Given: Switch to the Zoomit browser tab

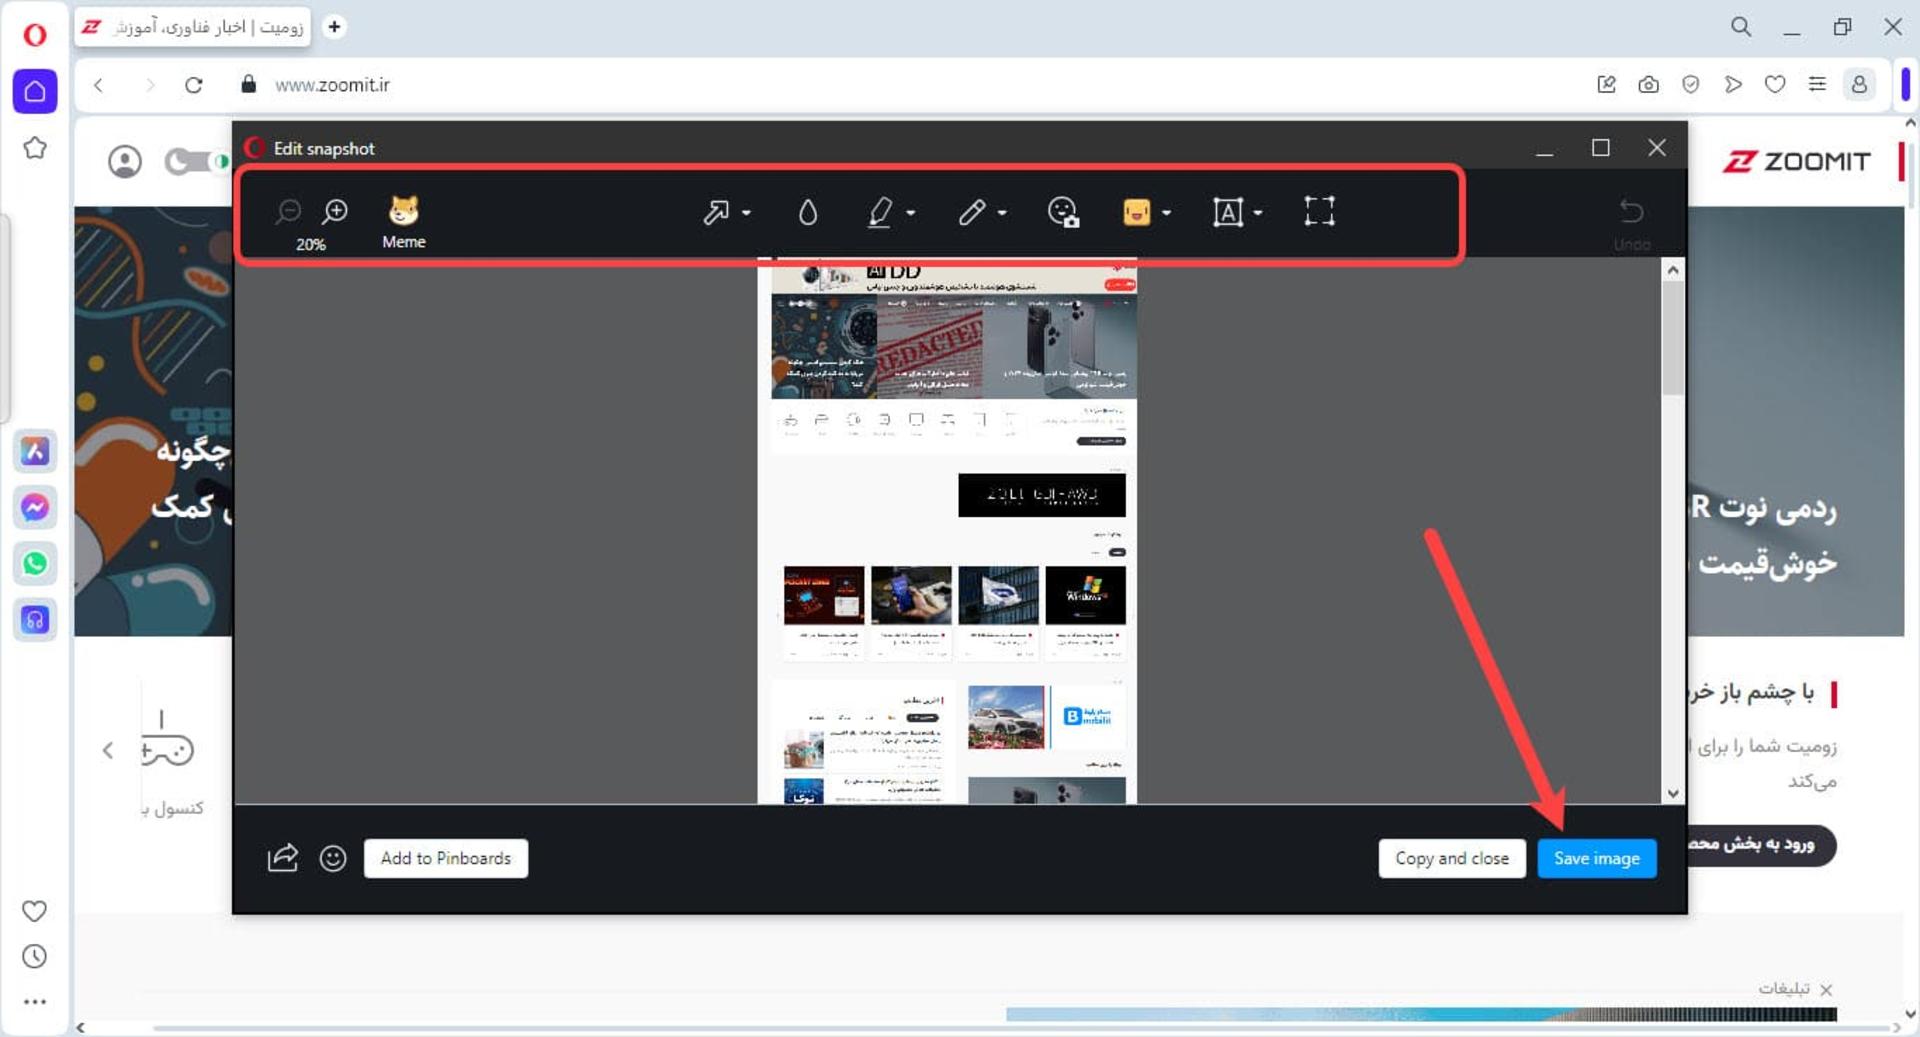Looking at the screenshot, I should pyautogui.click(x=193, y=27).
